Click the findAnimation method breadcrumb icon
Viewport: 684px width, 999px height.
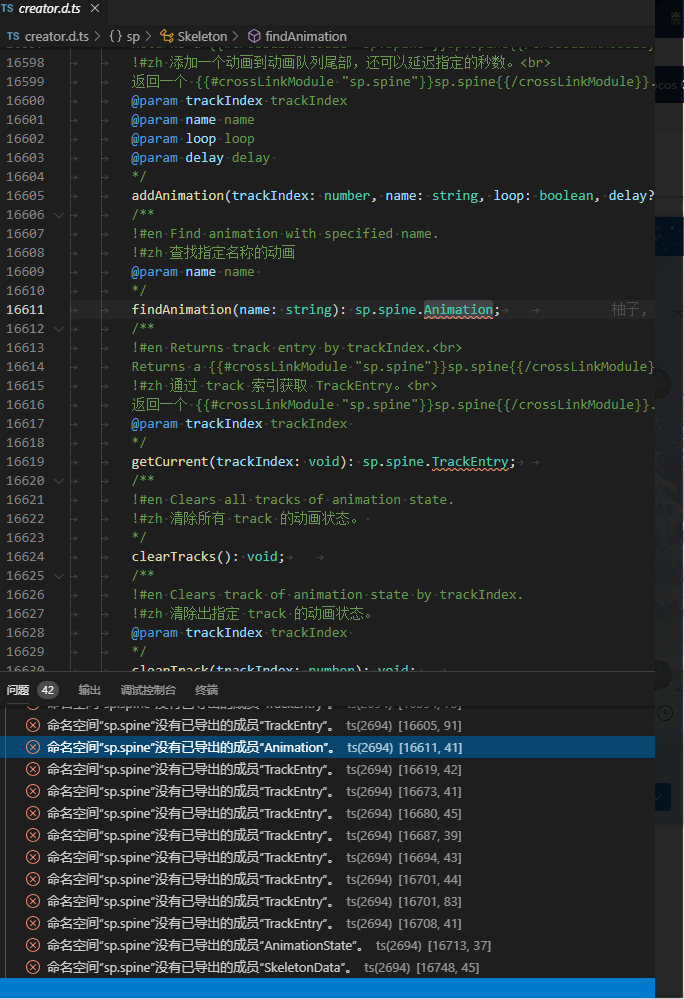(254, 36)
